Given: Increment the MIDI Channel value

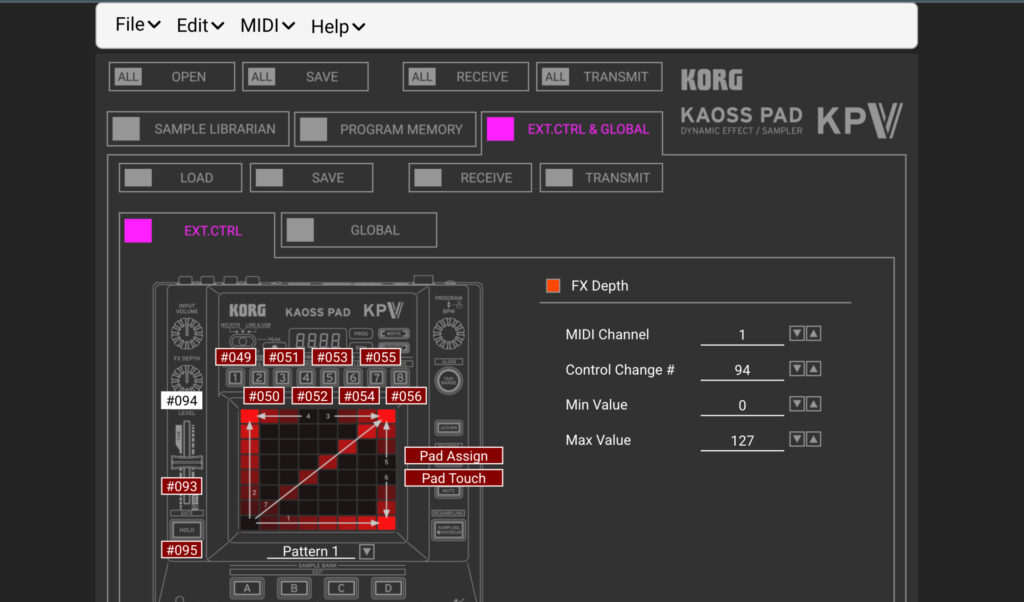Looking at the screenshot, I should pyautogui.click(x=811, y=333).
